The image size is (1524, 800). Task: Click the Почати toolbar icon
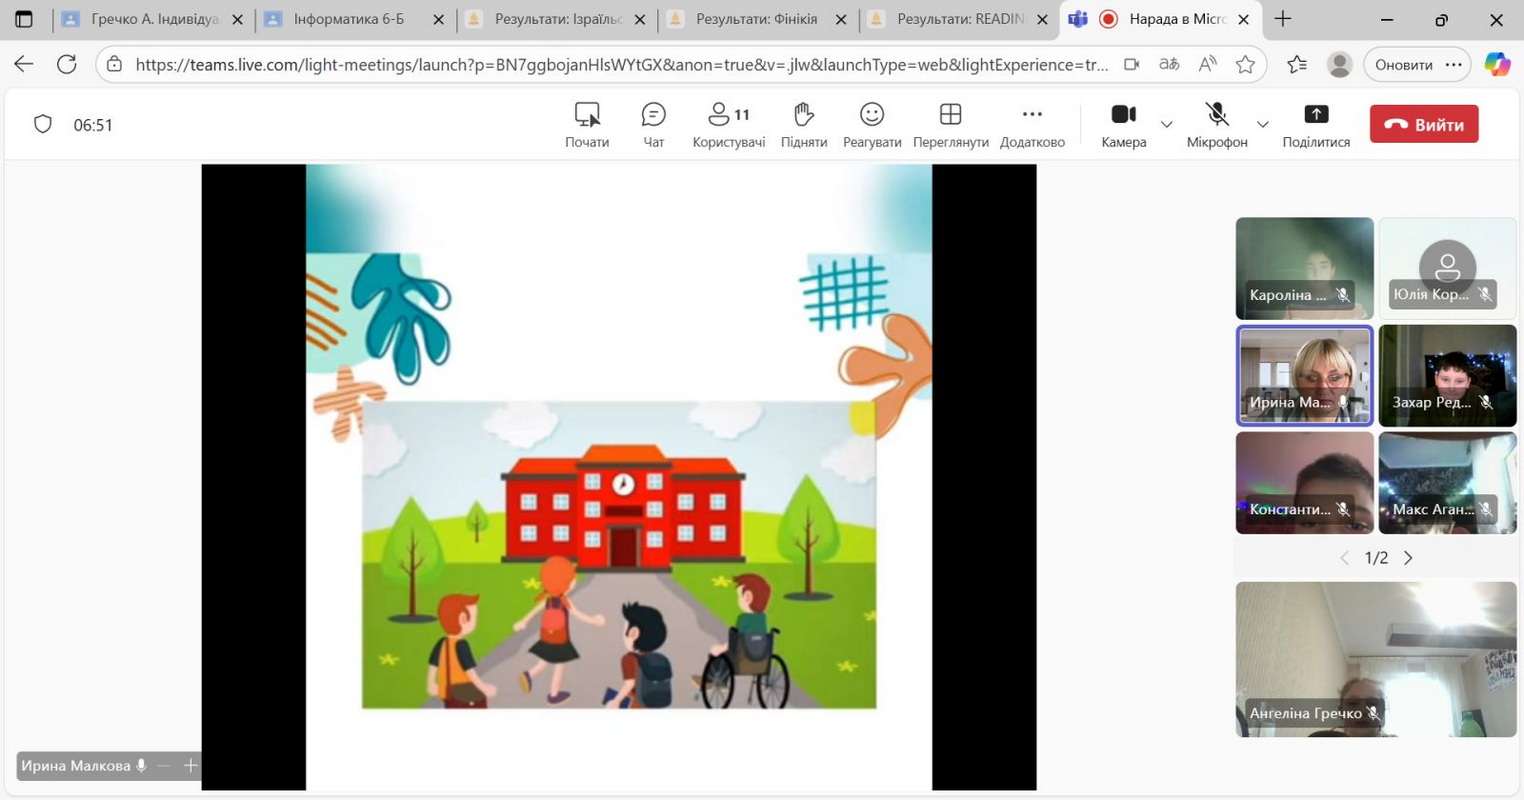tap(587, 125)
